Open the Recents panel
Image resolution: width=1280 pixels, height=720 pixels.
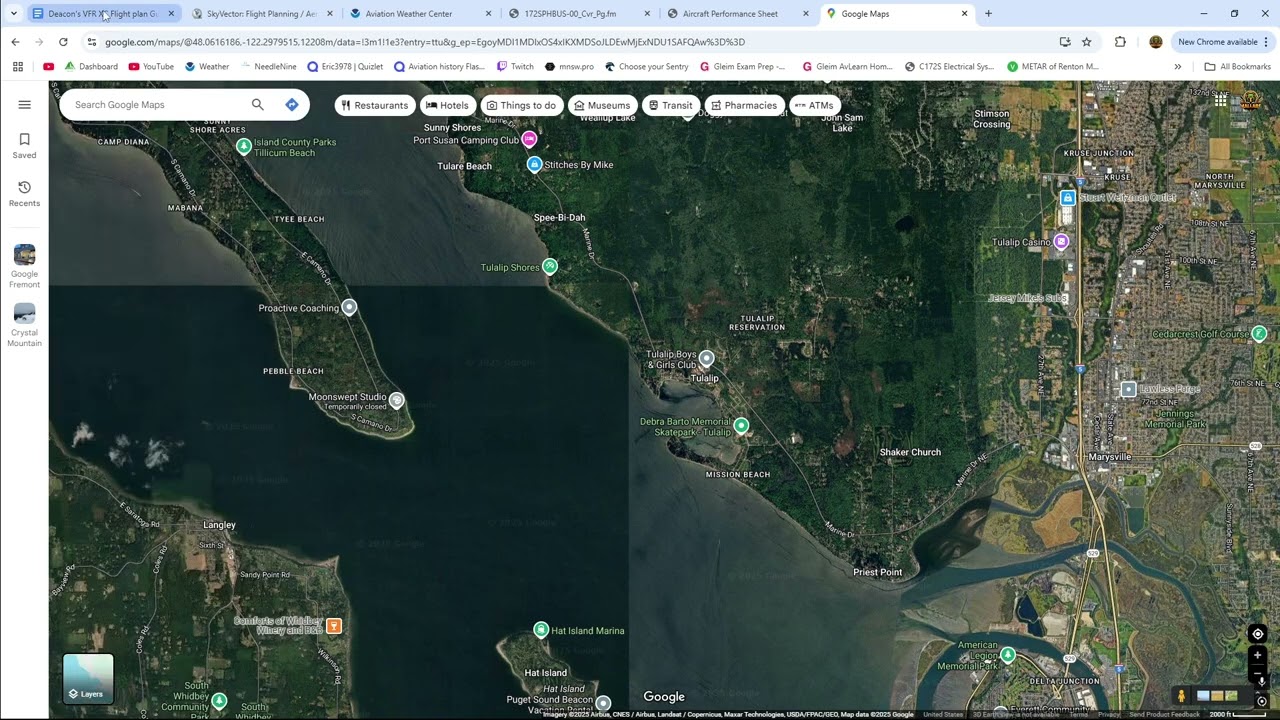(x=24, y=193)
